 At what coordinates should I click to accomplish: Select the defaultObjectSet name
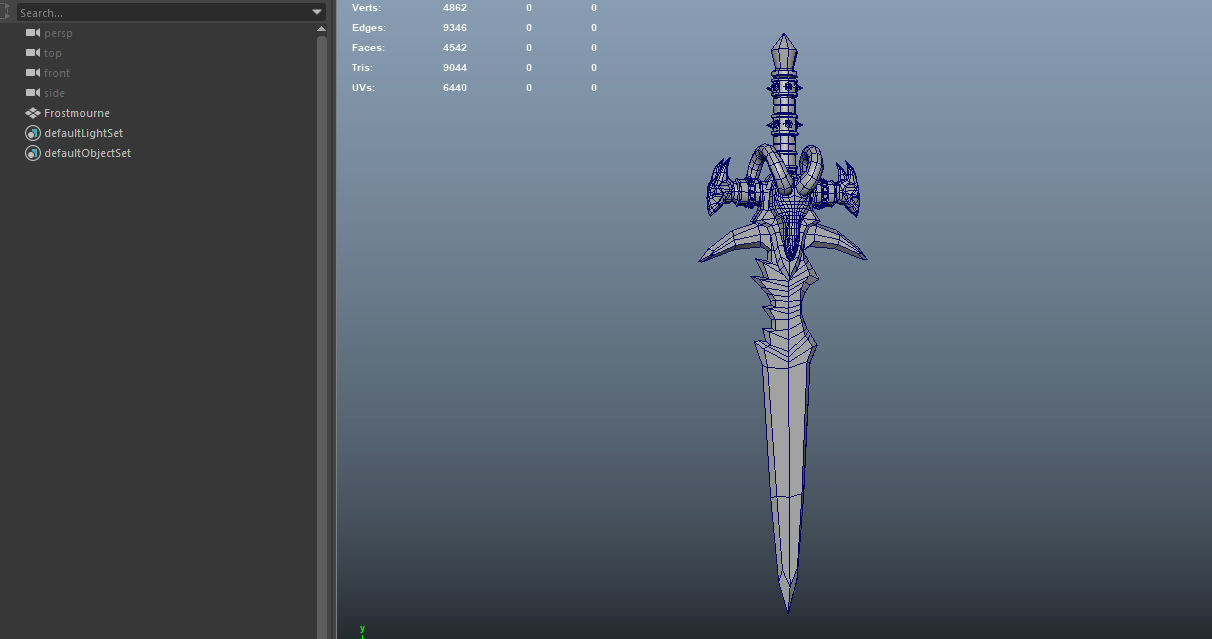point(88,153)
